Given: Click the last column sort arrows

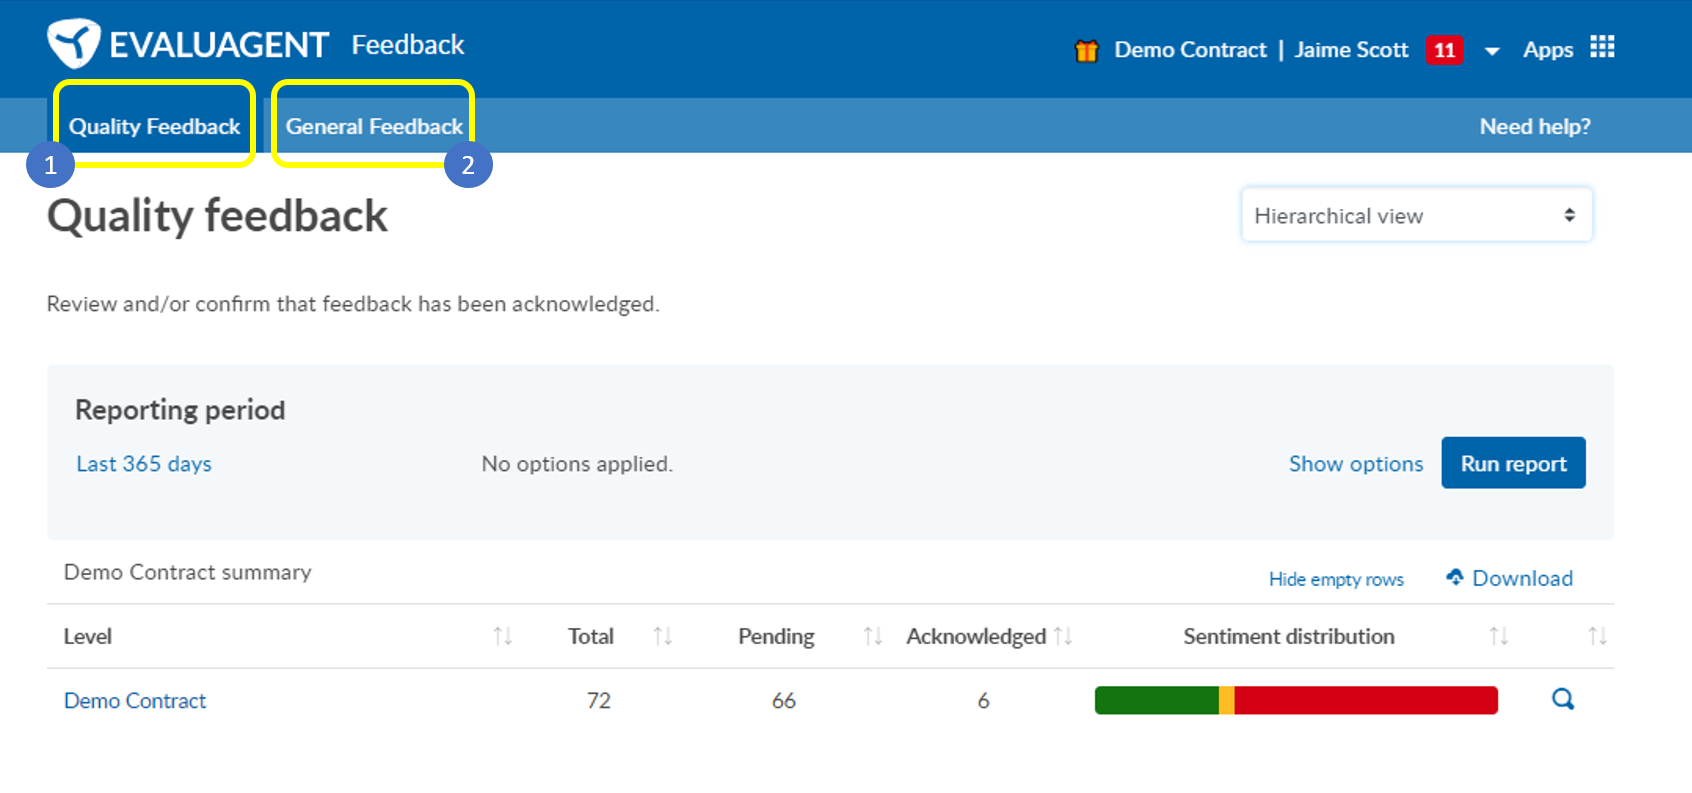Looking at the screenshot, I should (x=1598, y=636).
